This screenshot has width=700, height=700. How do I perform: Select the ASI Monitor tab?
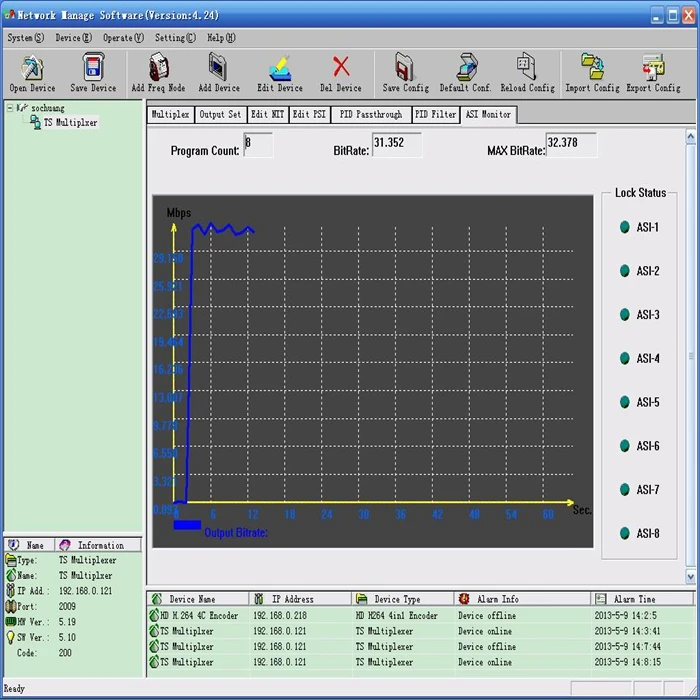coord(488,115)
